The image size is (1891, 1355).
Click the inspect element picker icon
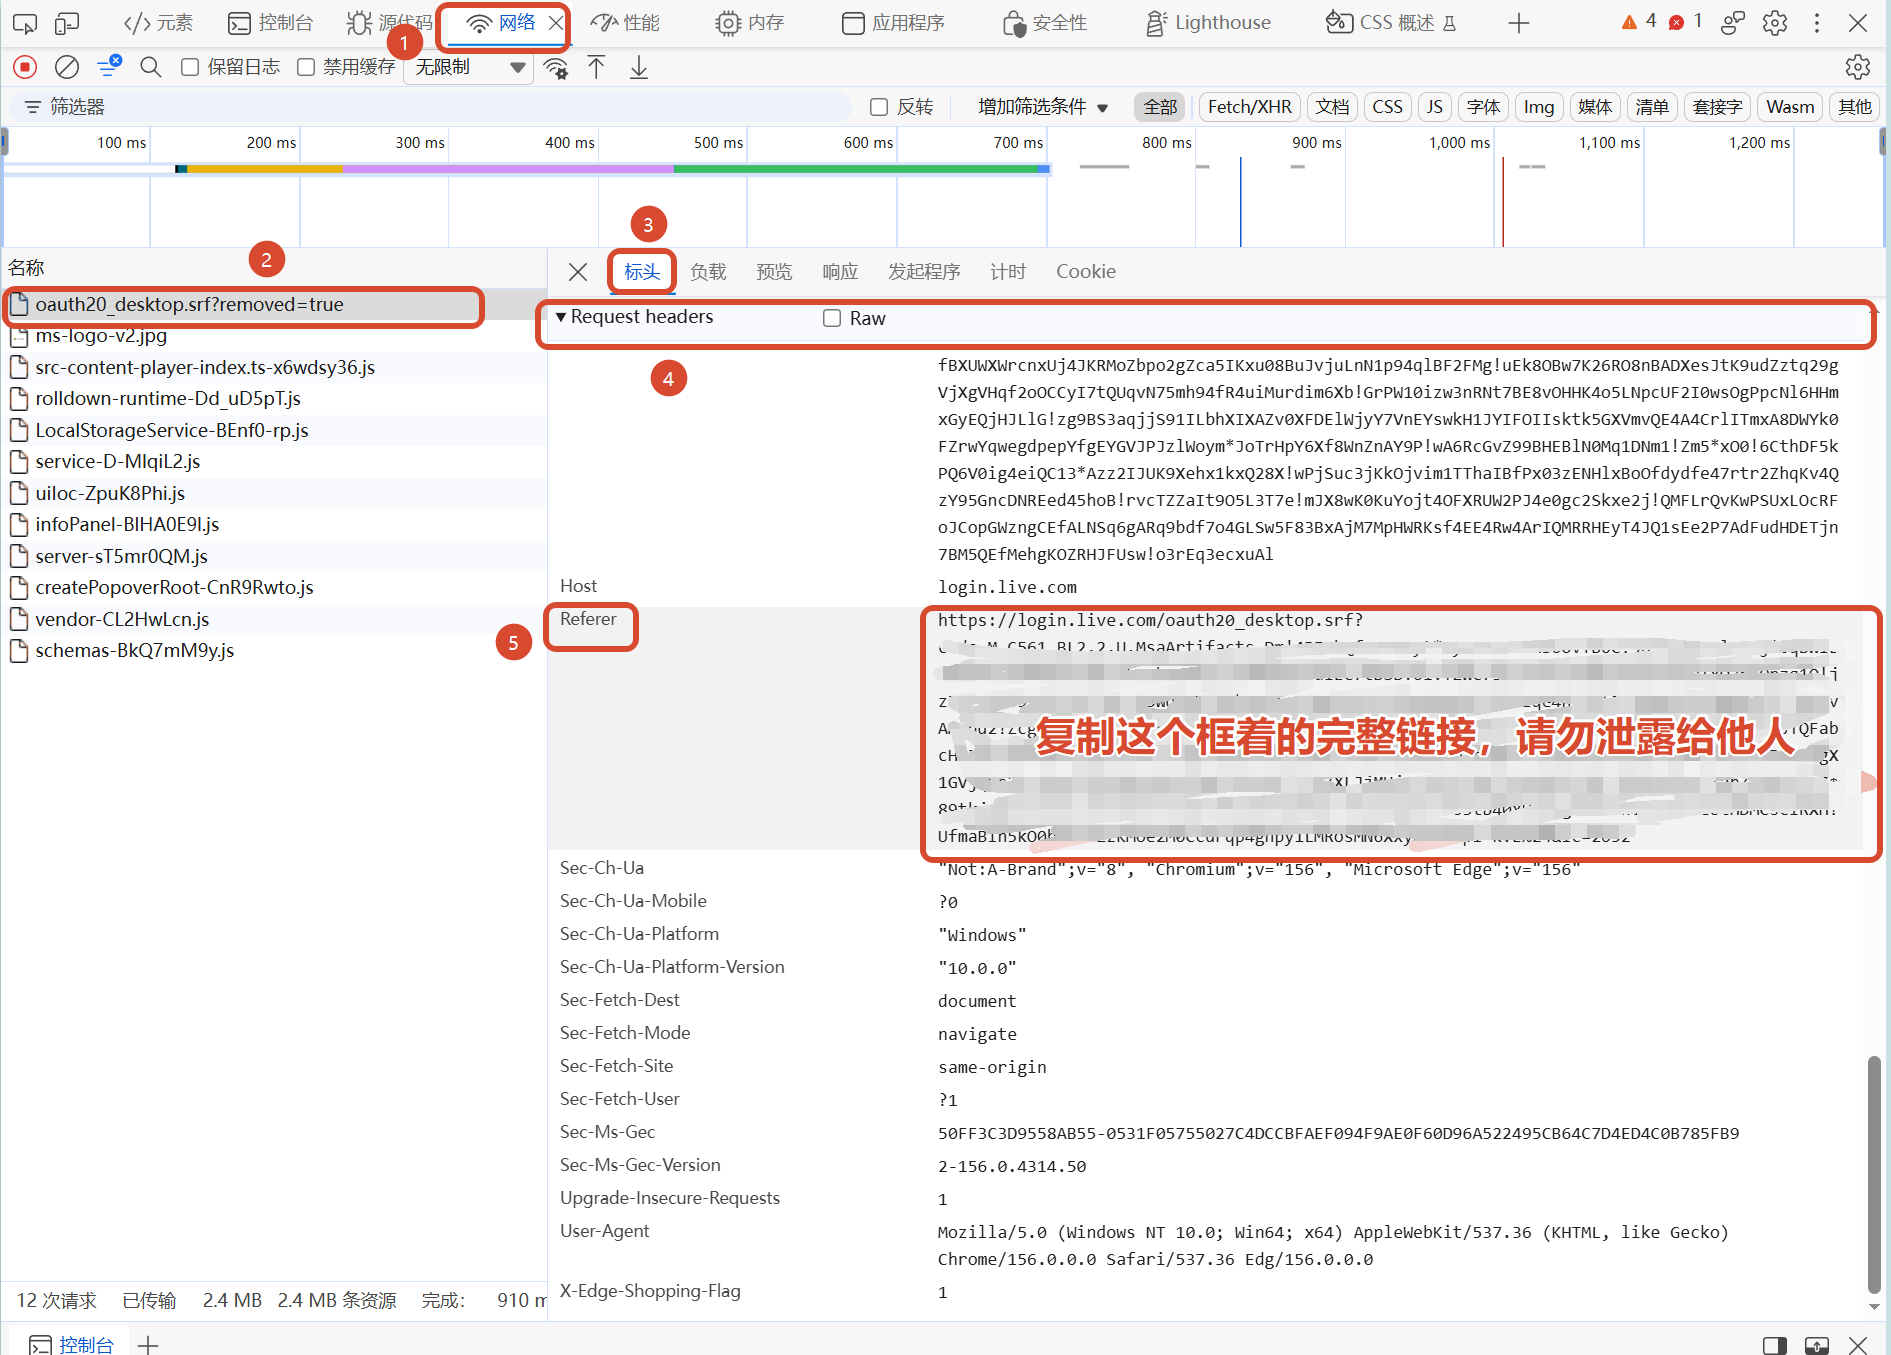(25, 23)
